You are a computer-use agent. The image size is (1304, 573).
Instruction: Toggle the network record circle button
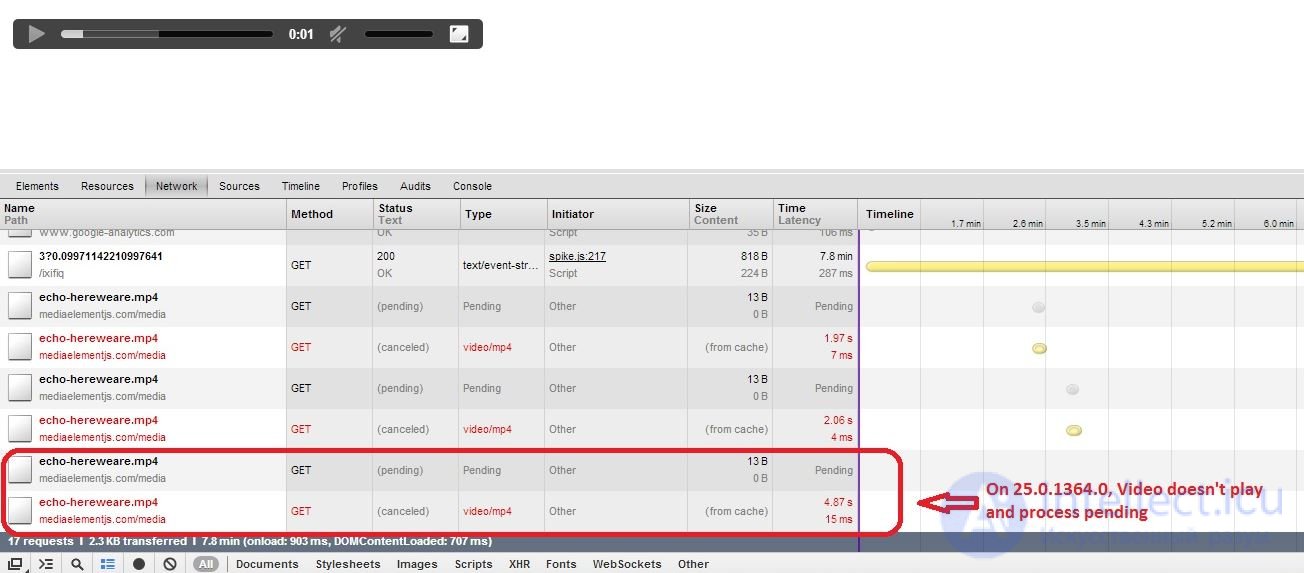point(139,564)
